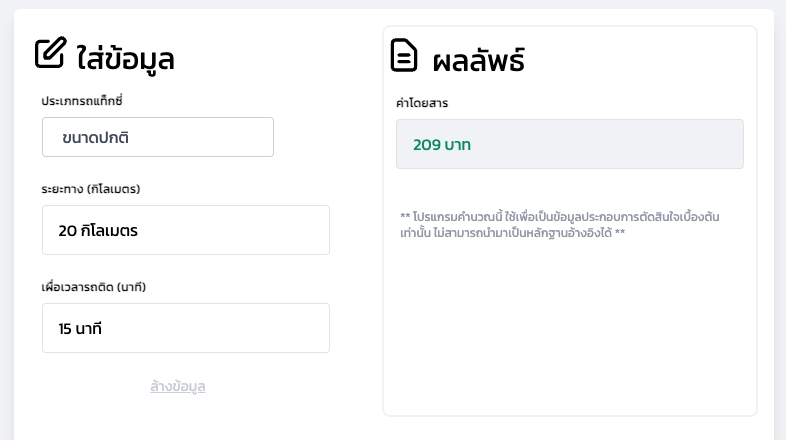This screenshot has width=786, height=440.
Task: Click the ระยะทาง (กิโลเมตร) label
Action: tap(90, 188)
